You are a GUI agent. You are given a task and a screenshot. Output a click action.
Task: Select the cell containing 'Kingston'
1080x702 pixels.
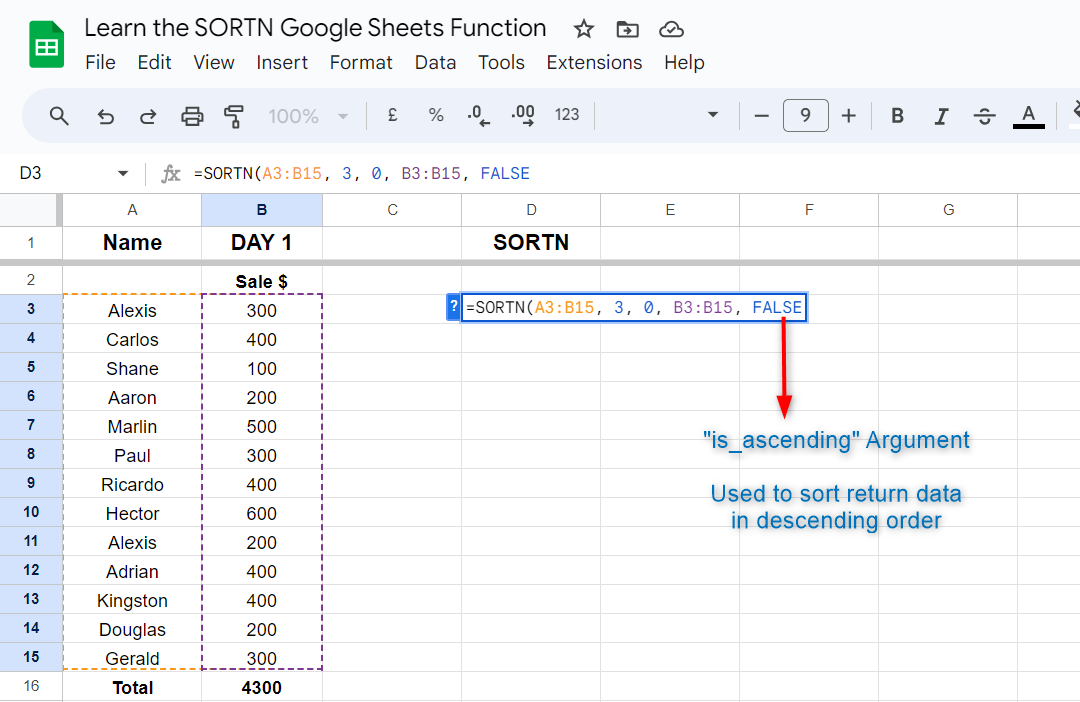(x=132, y=600)
